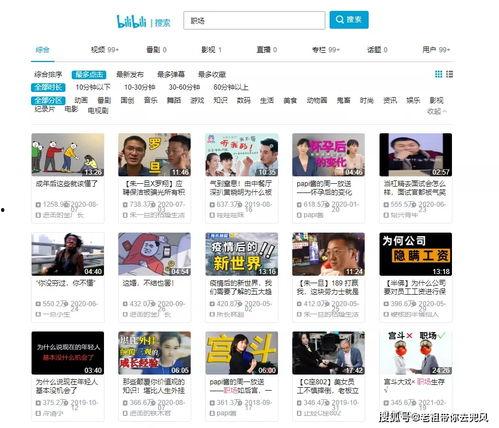Open the 用户 99+ tab
This screenshot has height=428, width=499.
pos(436,50)
